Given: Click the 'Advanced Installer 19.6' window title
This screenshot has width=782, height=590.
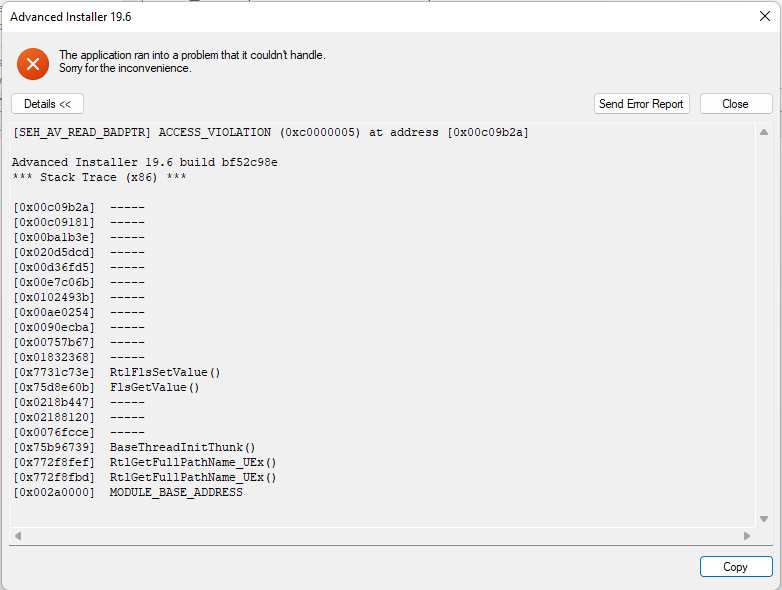Looking at the screenshot, I should (x=70, y=17).
